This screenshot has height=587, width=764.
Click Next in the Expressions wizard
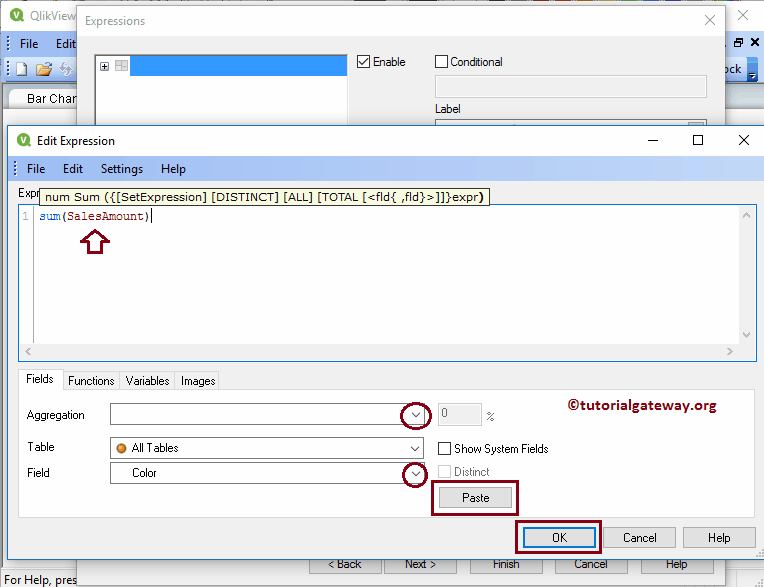tap(420, 565)
